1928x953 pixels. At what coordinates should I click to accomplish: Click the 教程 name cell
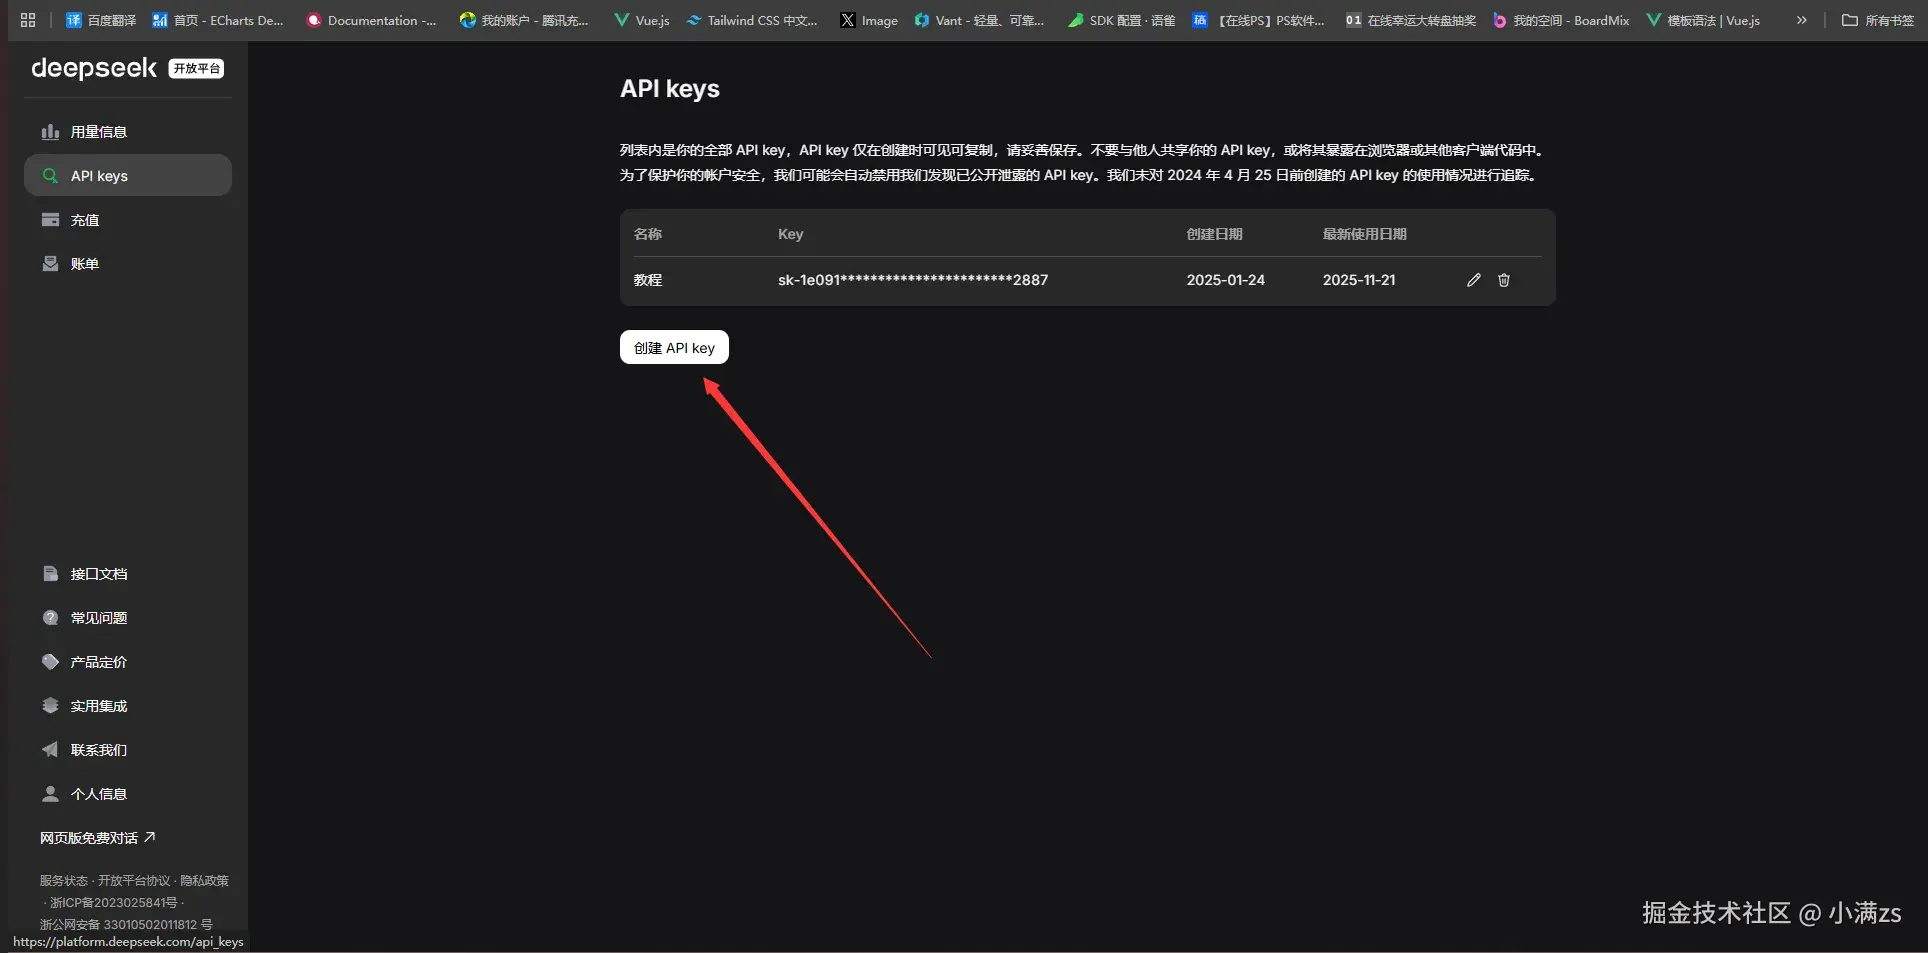click(x=648, y=280)
